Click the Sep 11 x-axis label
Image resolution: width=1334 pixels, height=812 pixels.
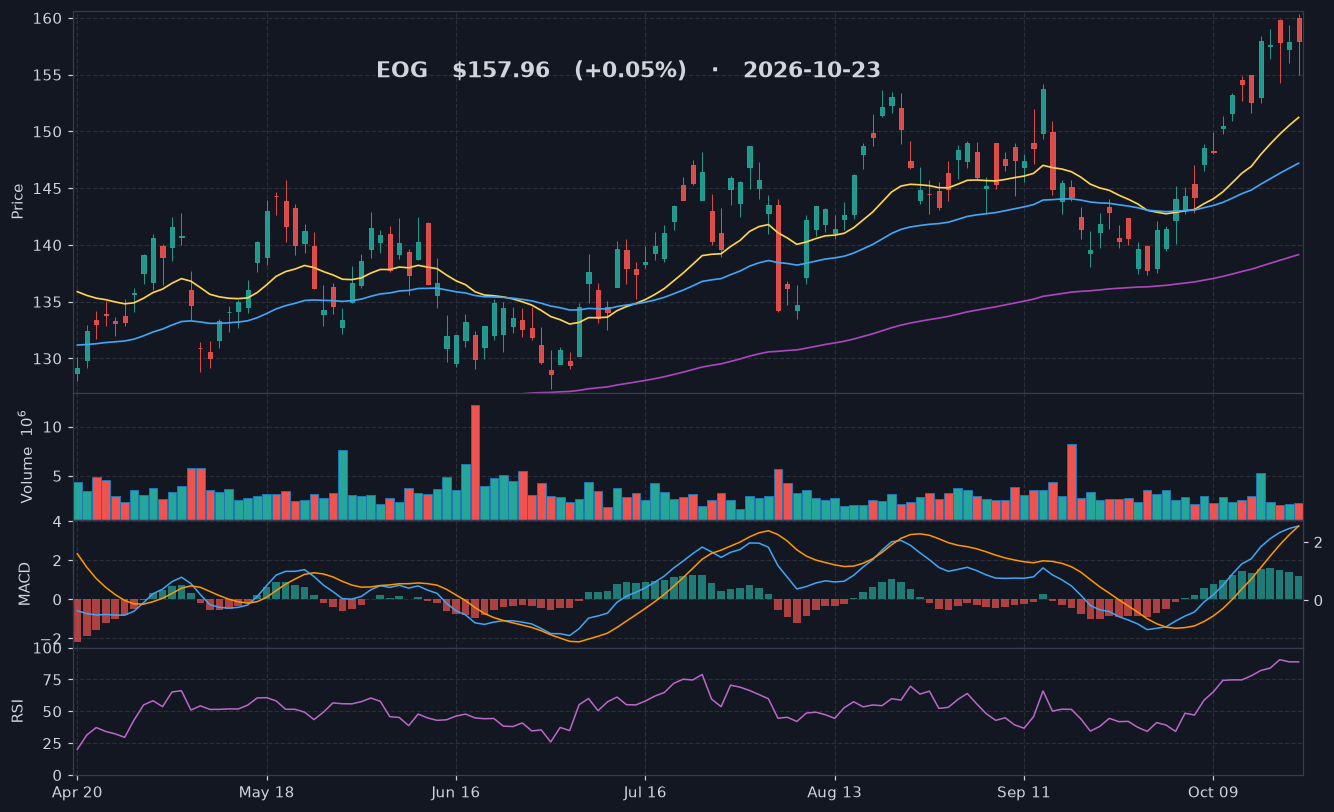coord(1024,792)
